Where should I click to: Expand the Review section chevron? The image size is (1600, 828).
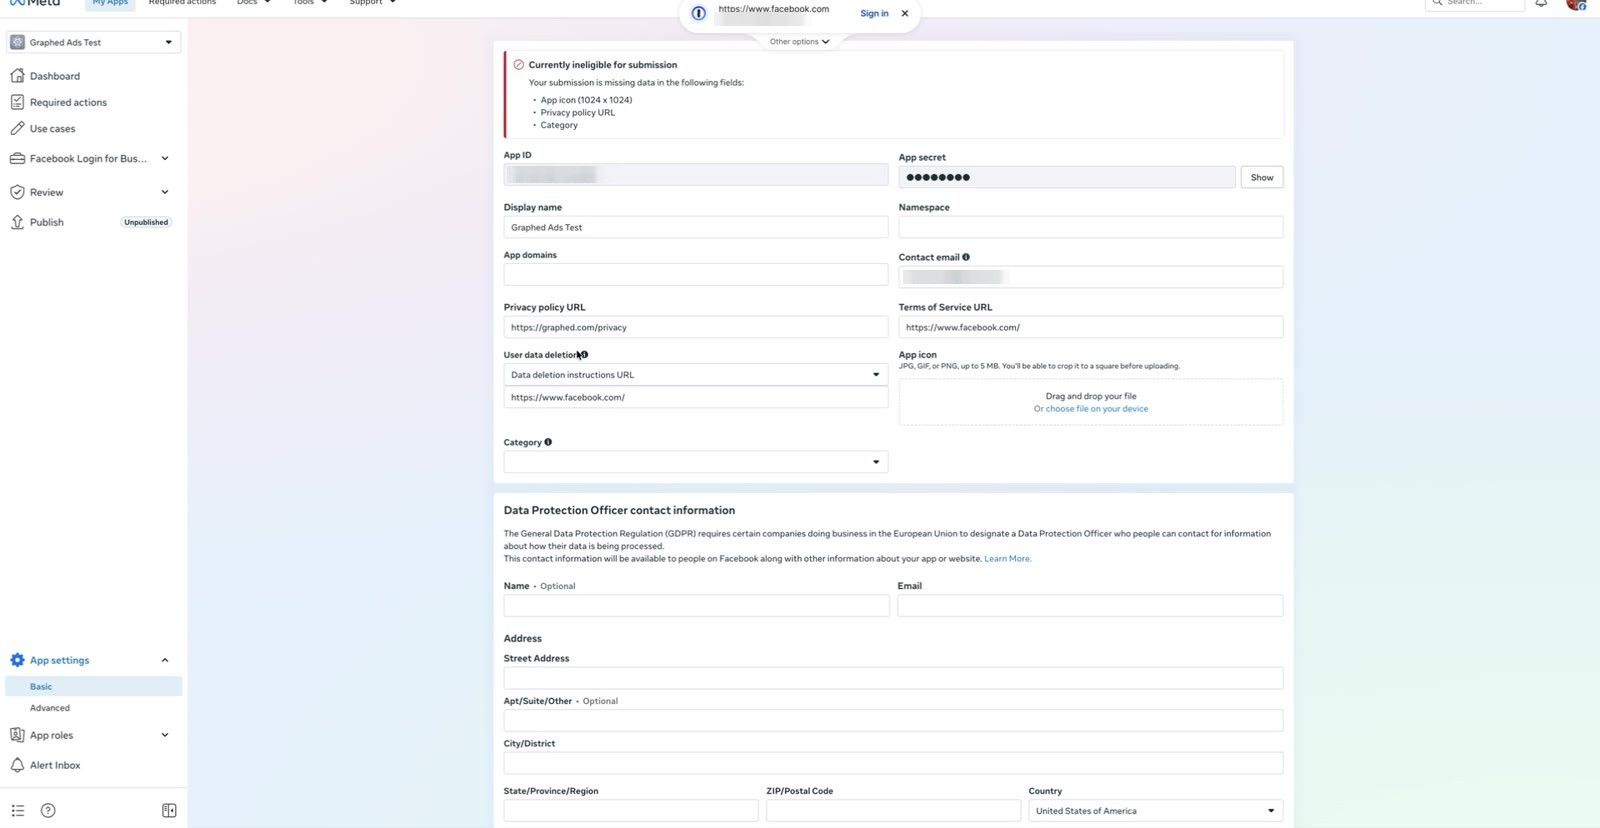pyautogui.click(x=165, y=192)
